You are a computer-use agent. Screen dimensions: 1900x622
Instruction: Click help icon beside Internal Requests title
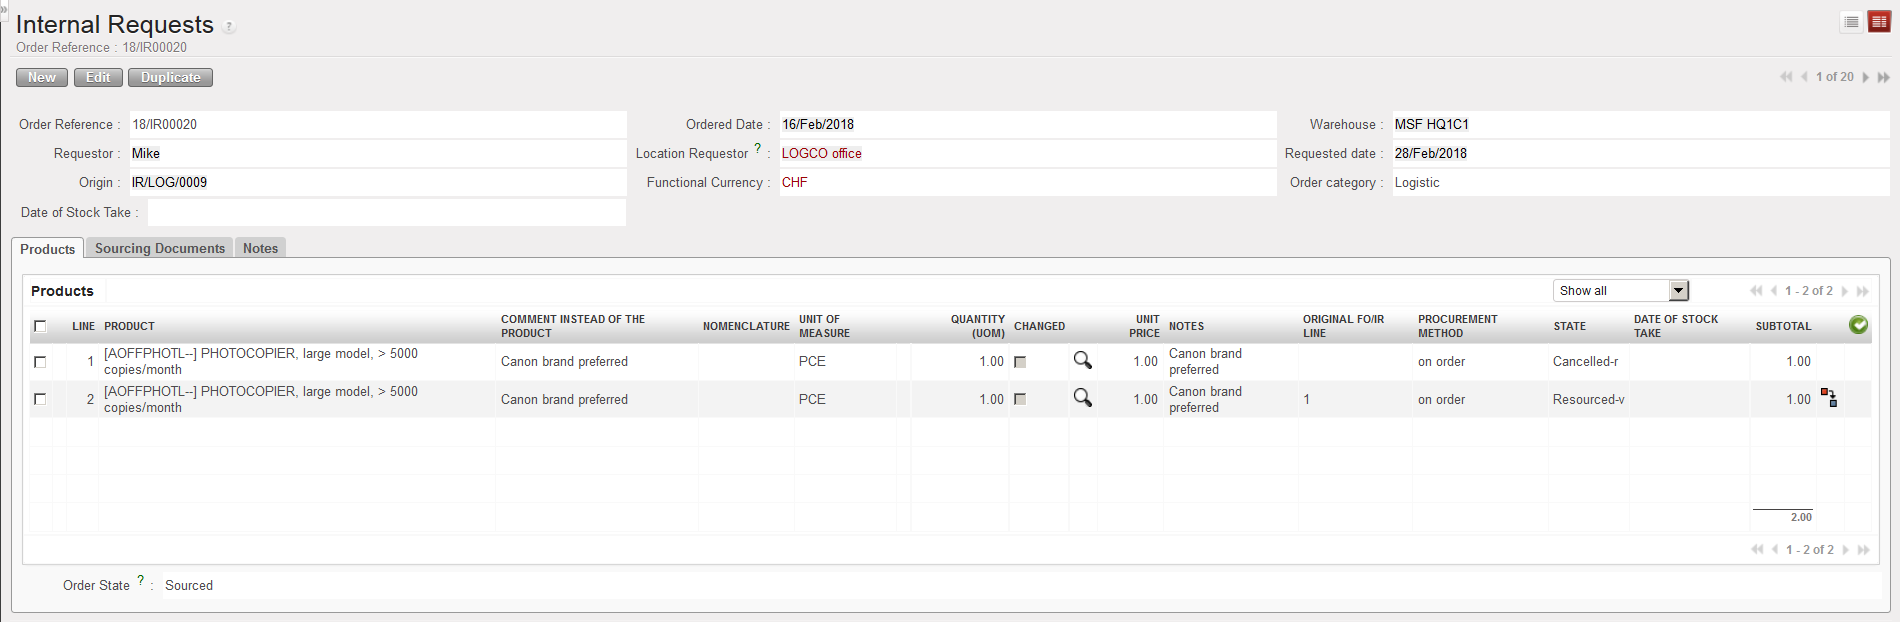[x=229, y=27]
